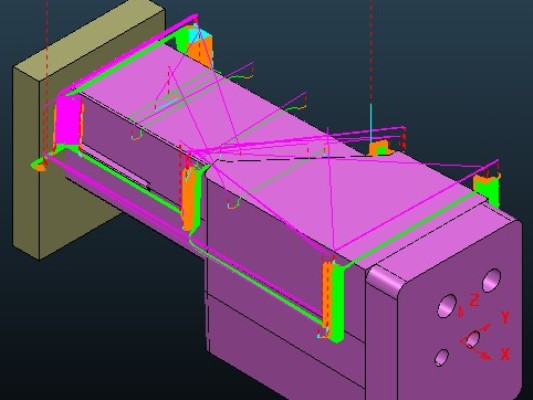The height and width of the screenshot is (400, 533).
Task: Click the red Y axis label
Action: (x=505, y=317)
